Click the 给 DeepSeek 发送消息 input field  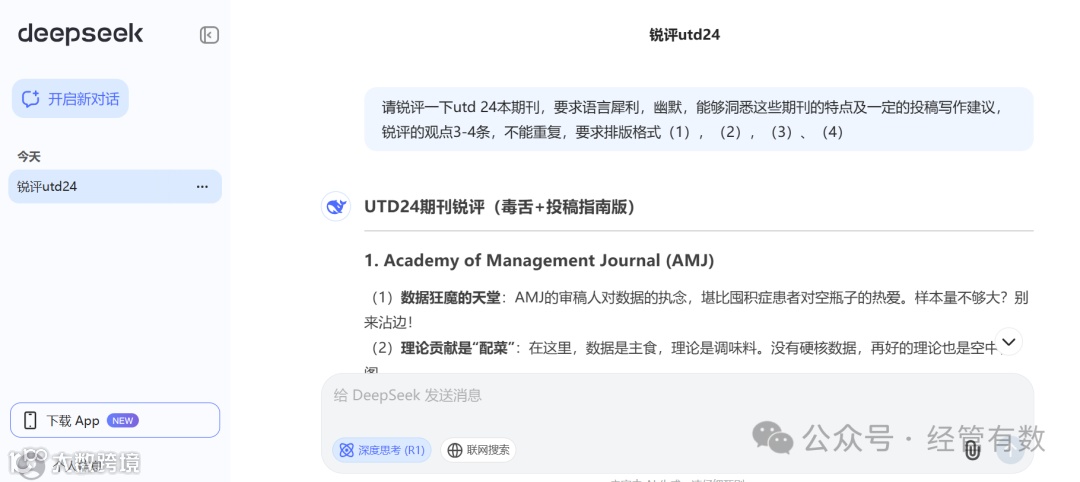[677, 395]
